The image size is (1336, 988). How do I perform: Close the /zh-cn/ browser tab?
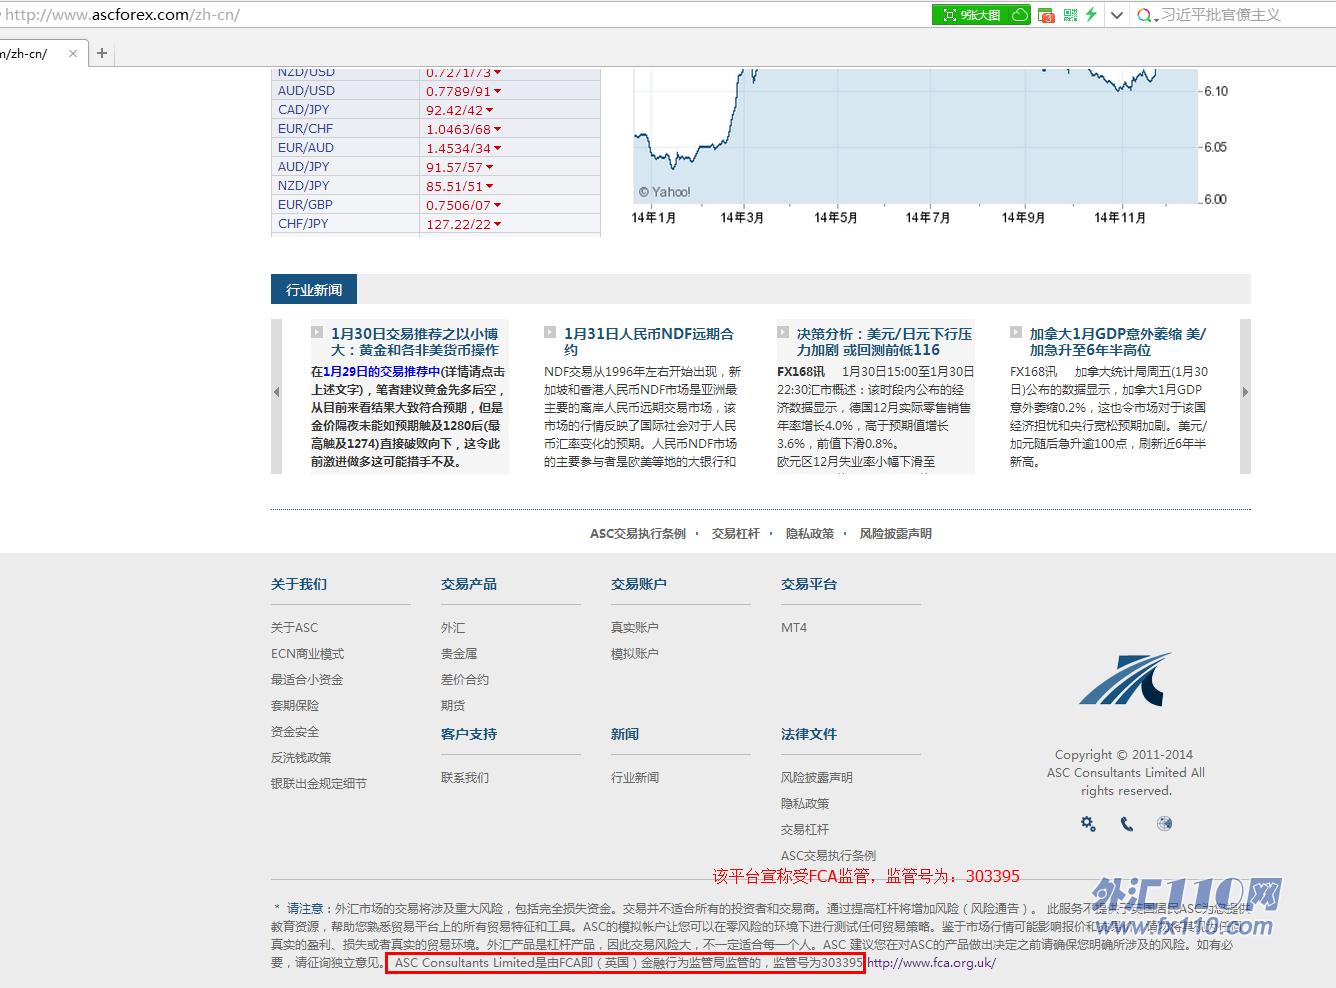tap(73, 53)
